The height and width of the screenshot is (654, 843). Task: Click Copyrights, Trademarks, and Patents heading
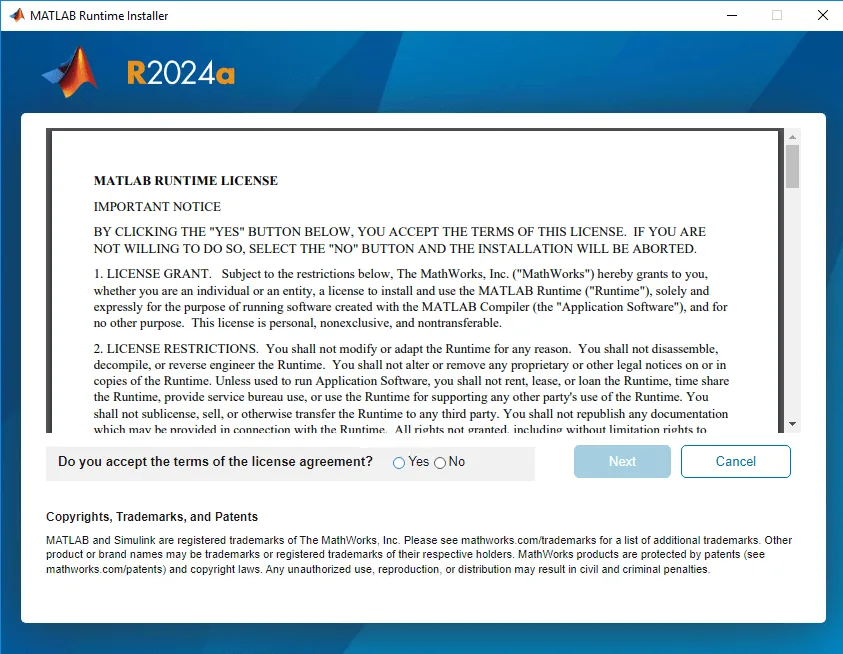point(152,517)
